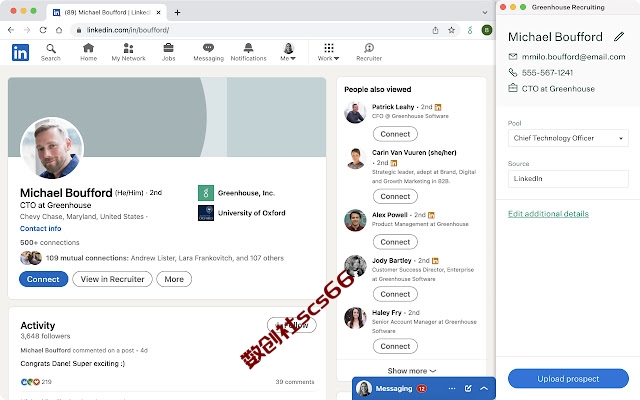The image size is (640, 400).
Task: Open Messaging from the nav bar
Action: point(209,52)
